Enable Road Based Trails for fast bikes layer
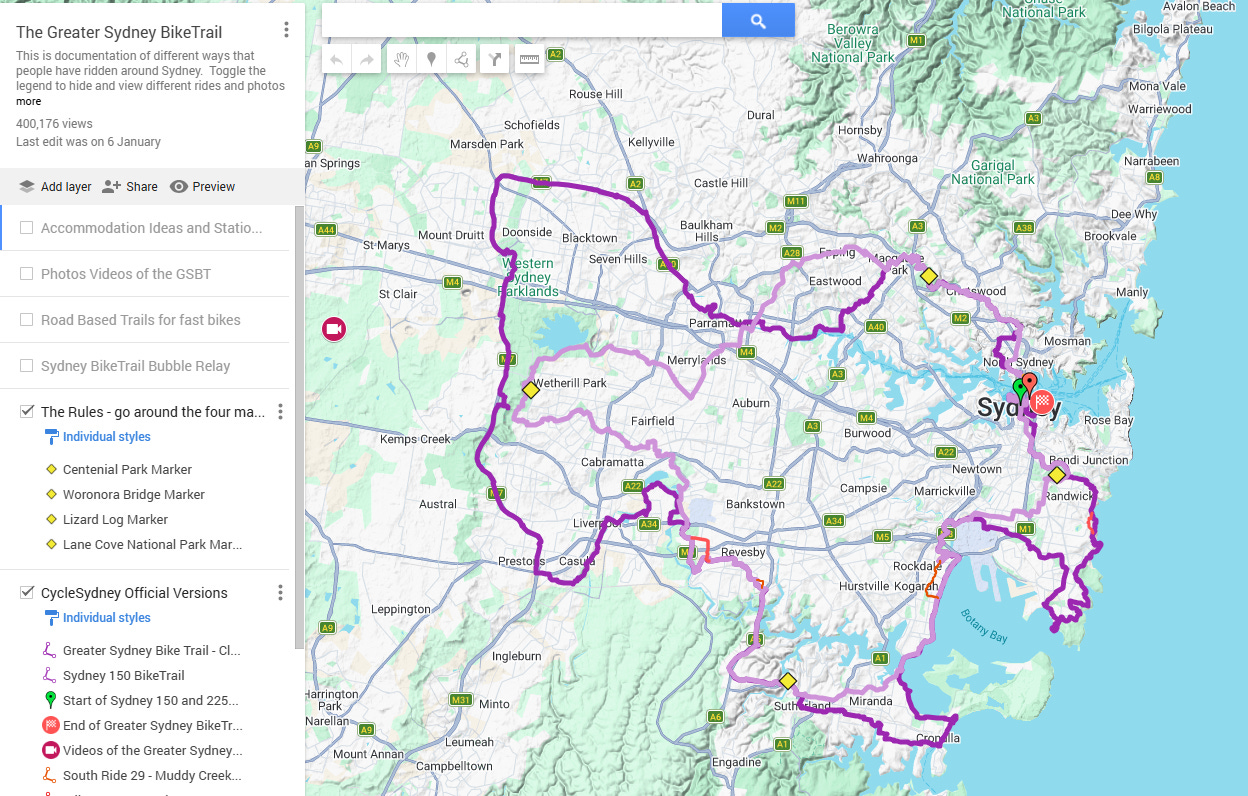Screen dimensions: 1248x796 pyautogui.click(x=27, y=320)
